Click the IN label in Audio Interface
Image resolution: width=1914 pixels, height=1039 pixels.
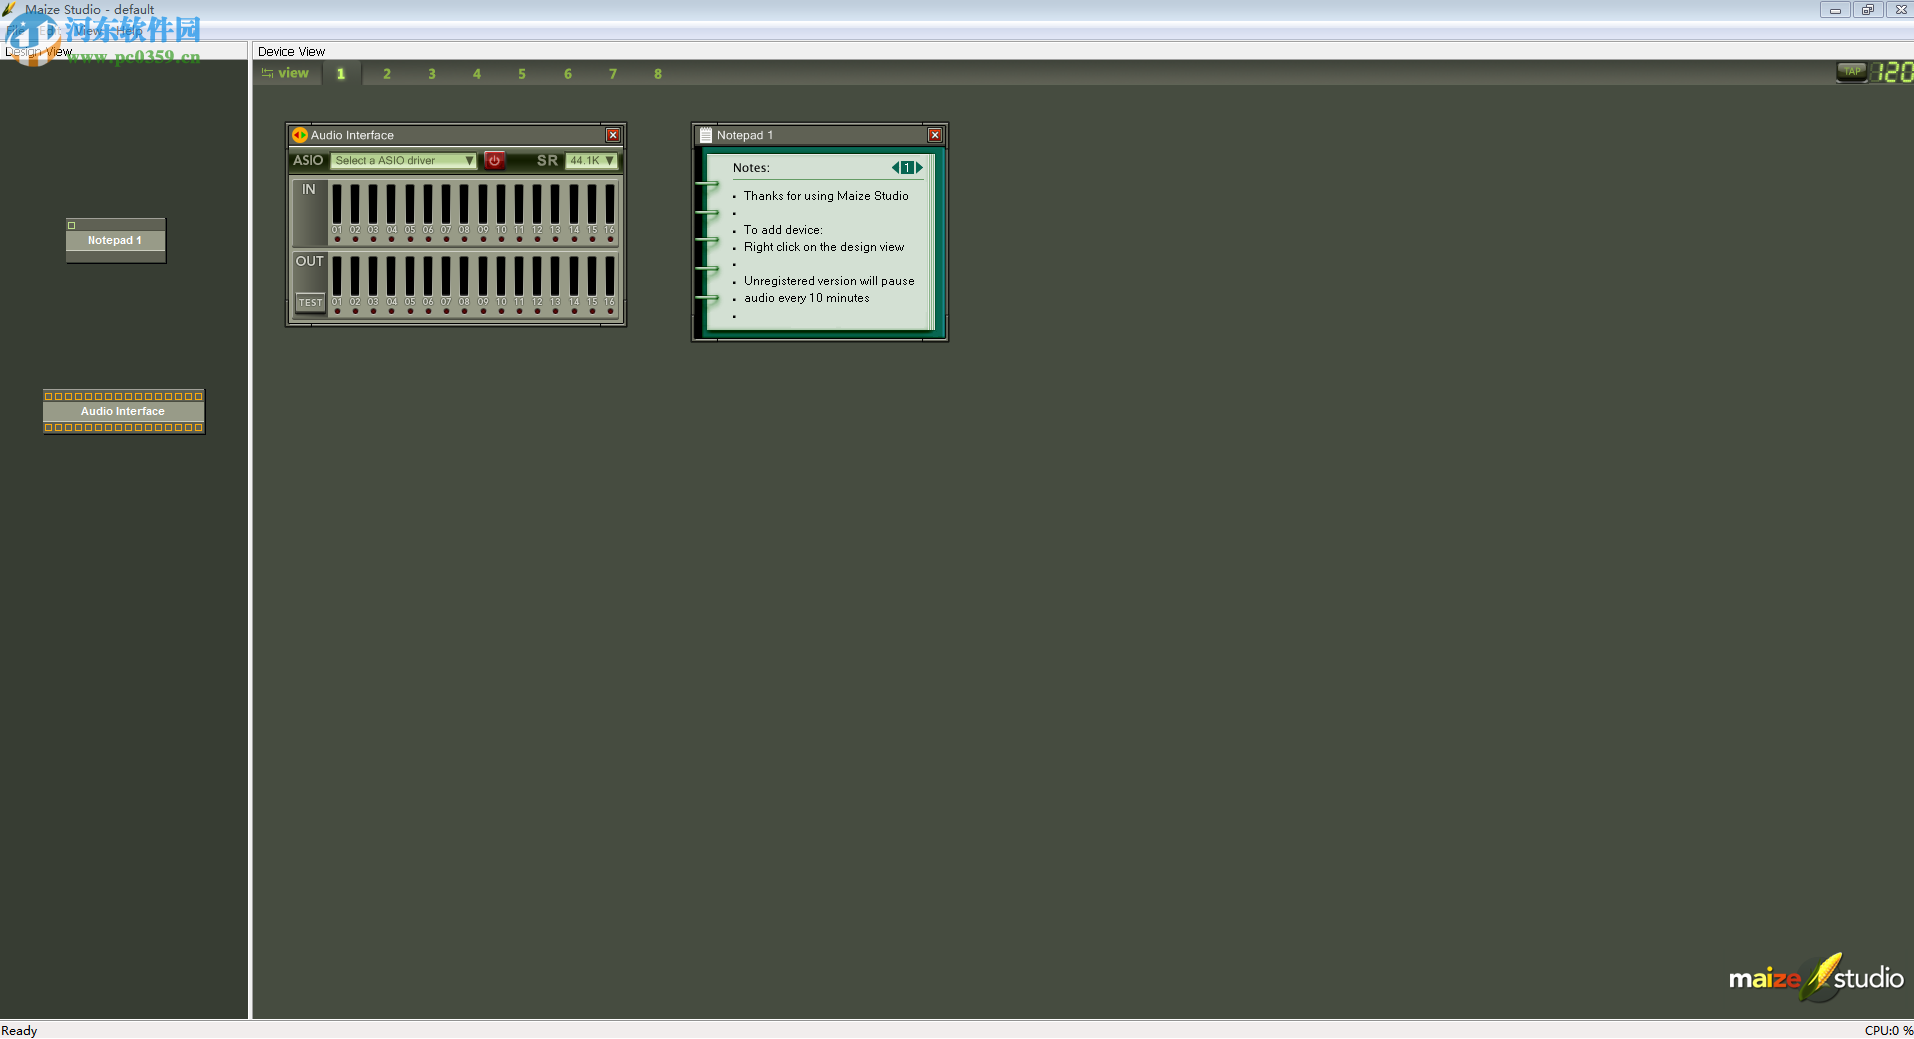(309, 189)
